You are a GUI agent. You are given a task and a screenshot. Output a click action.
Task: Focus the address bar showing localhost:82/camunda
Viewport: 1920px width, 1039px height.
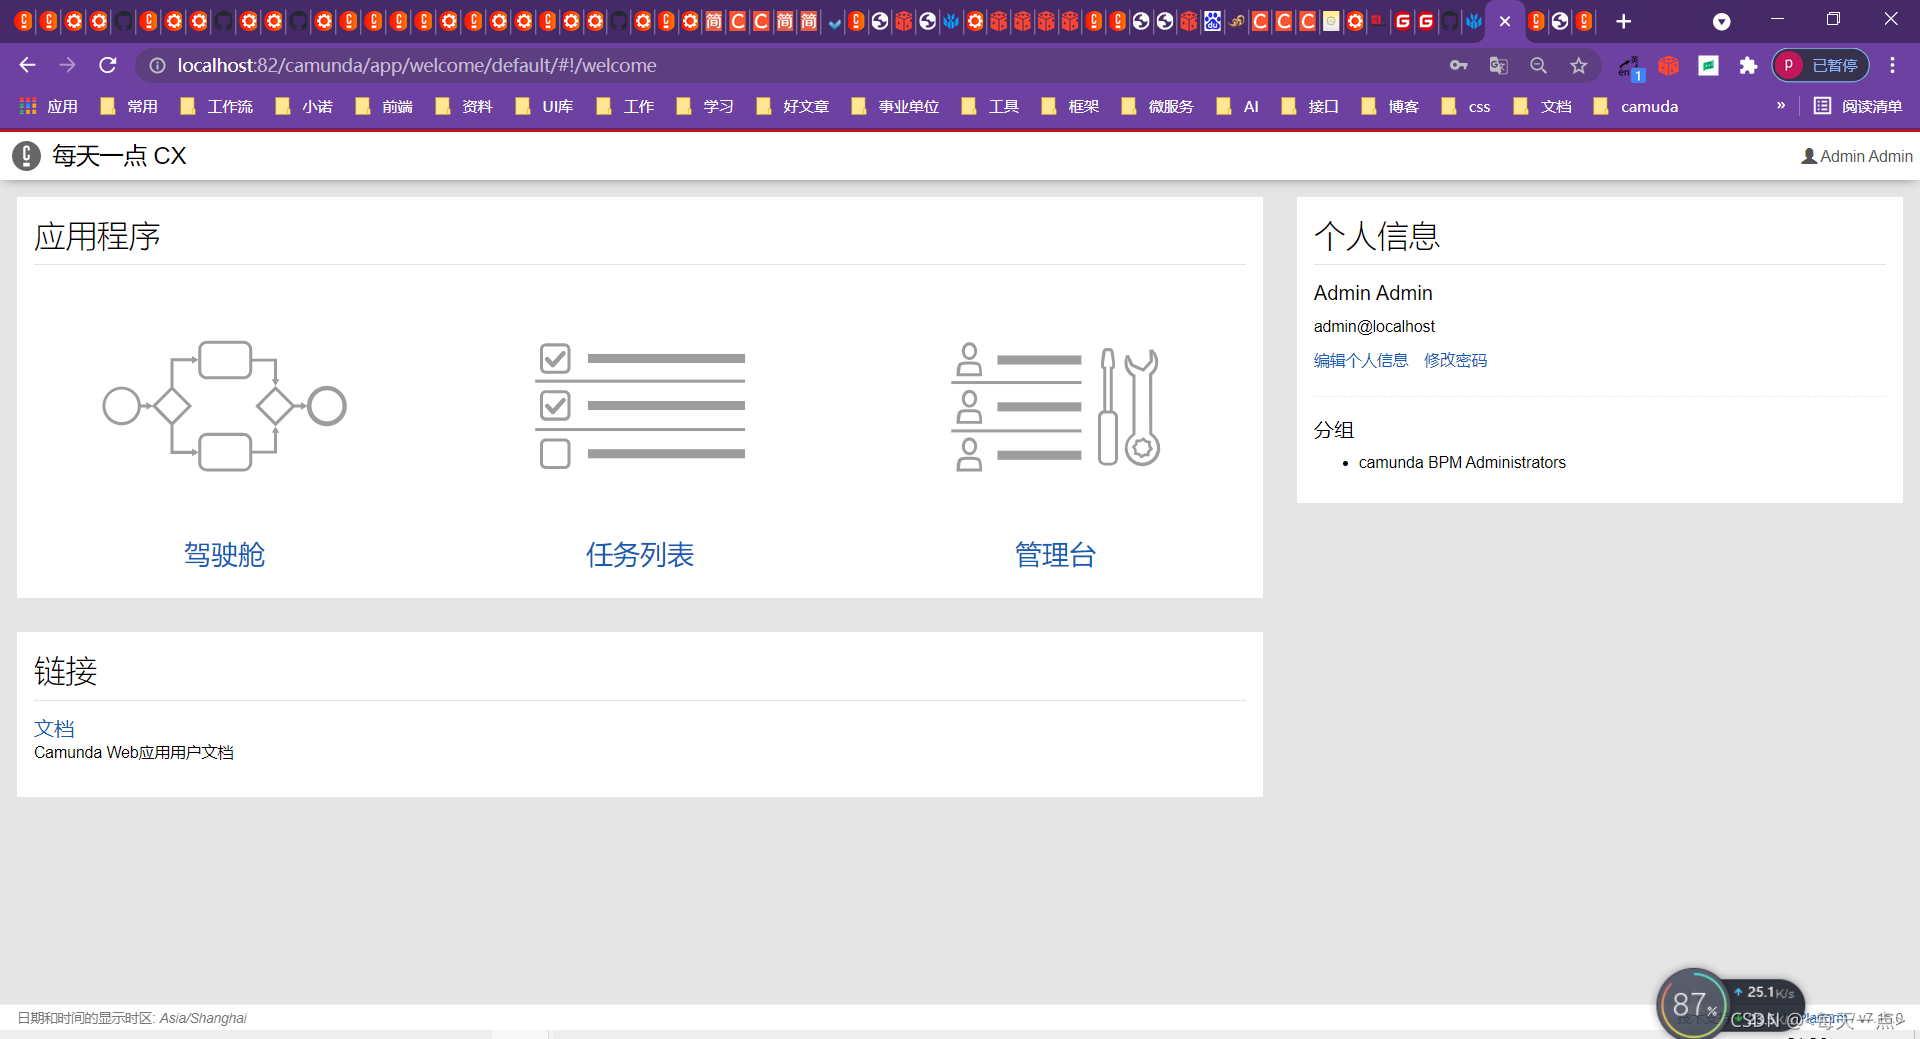(800, 65)
